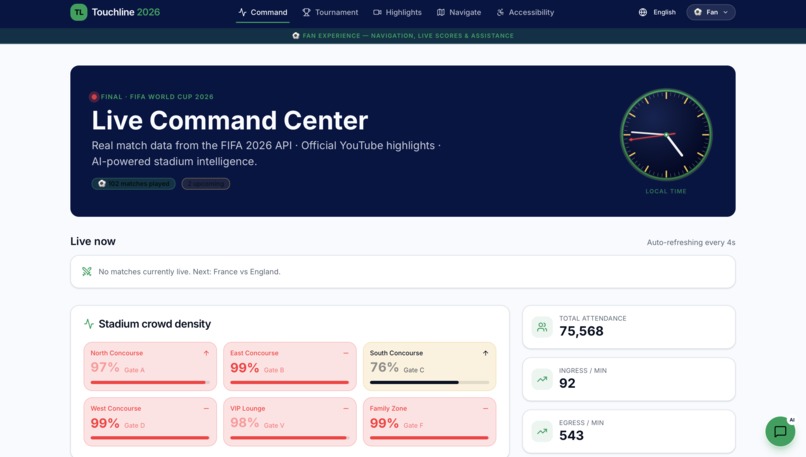Image resolution: width=806 pixels, height=457 pixels.
Task: Click the trophy icon beside Tournament
Action: tap(306, 12)
